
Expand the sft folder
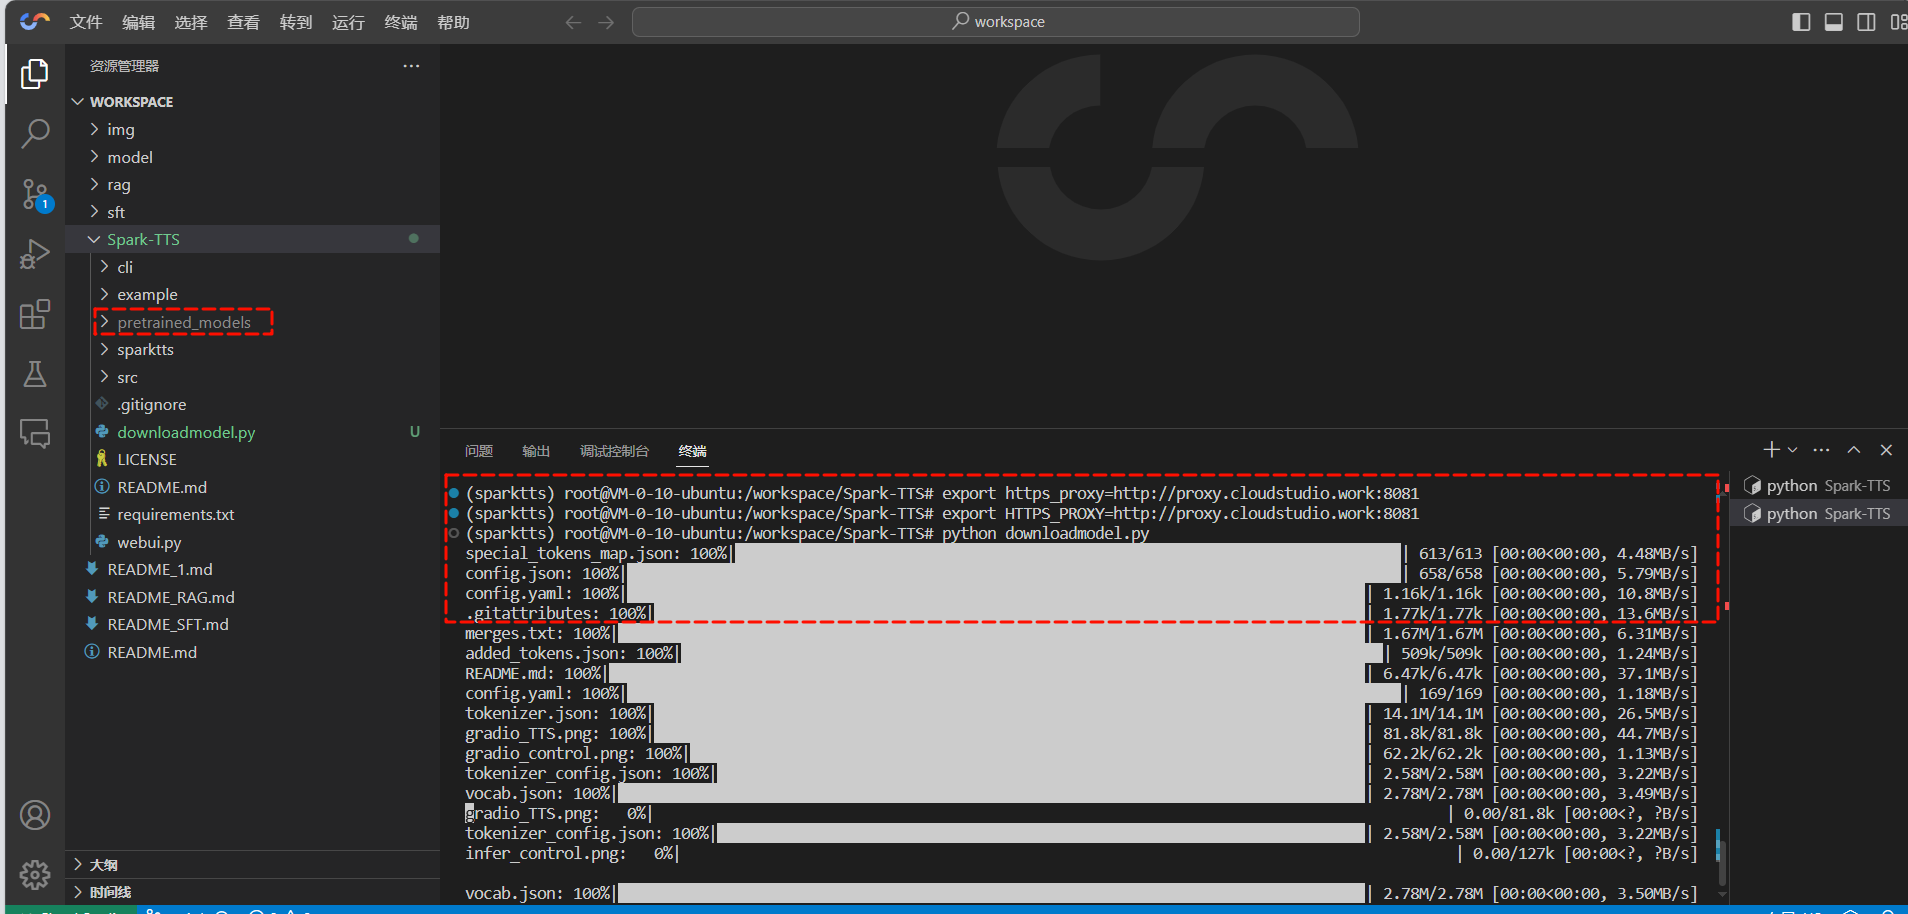(x=252, y=212)
